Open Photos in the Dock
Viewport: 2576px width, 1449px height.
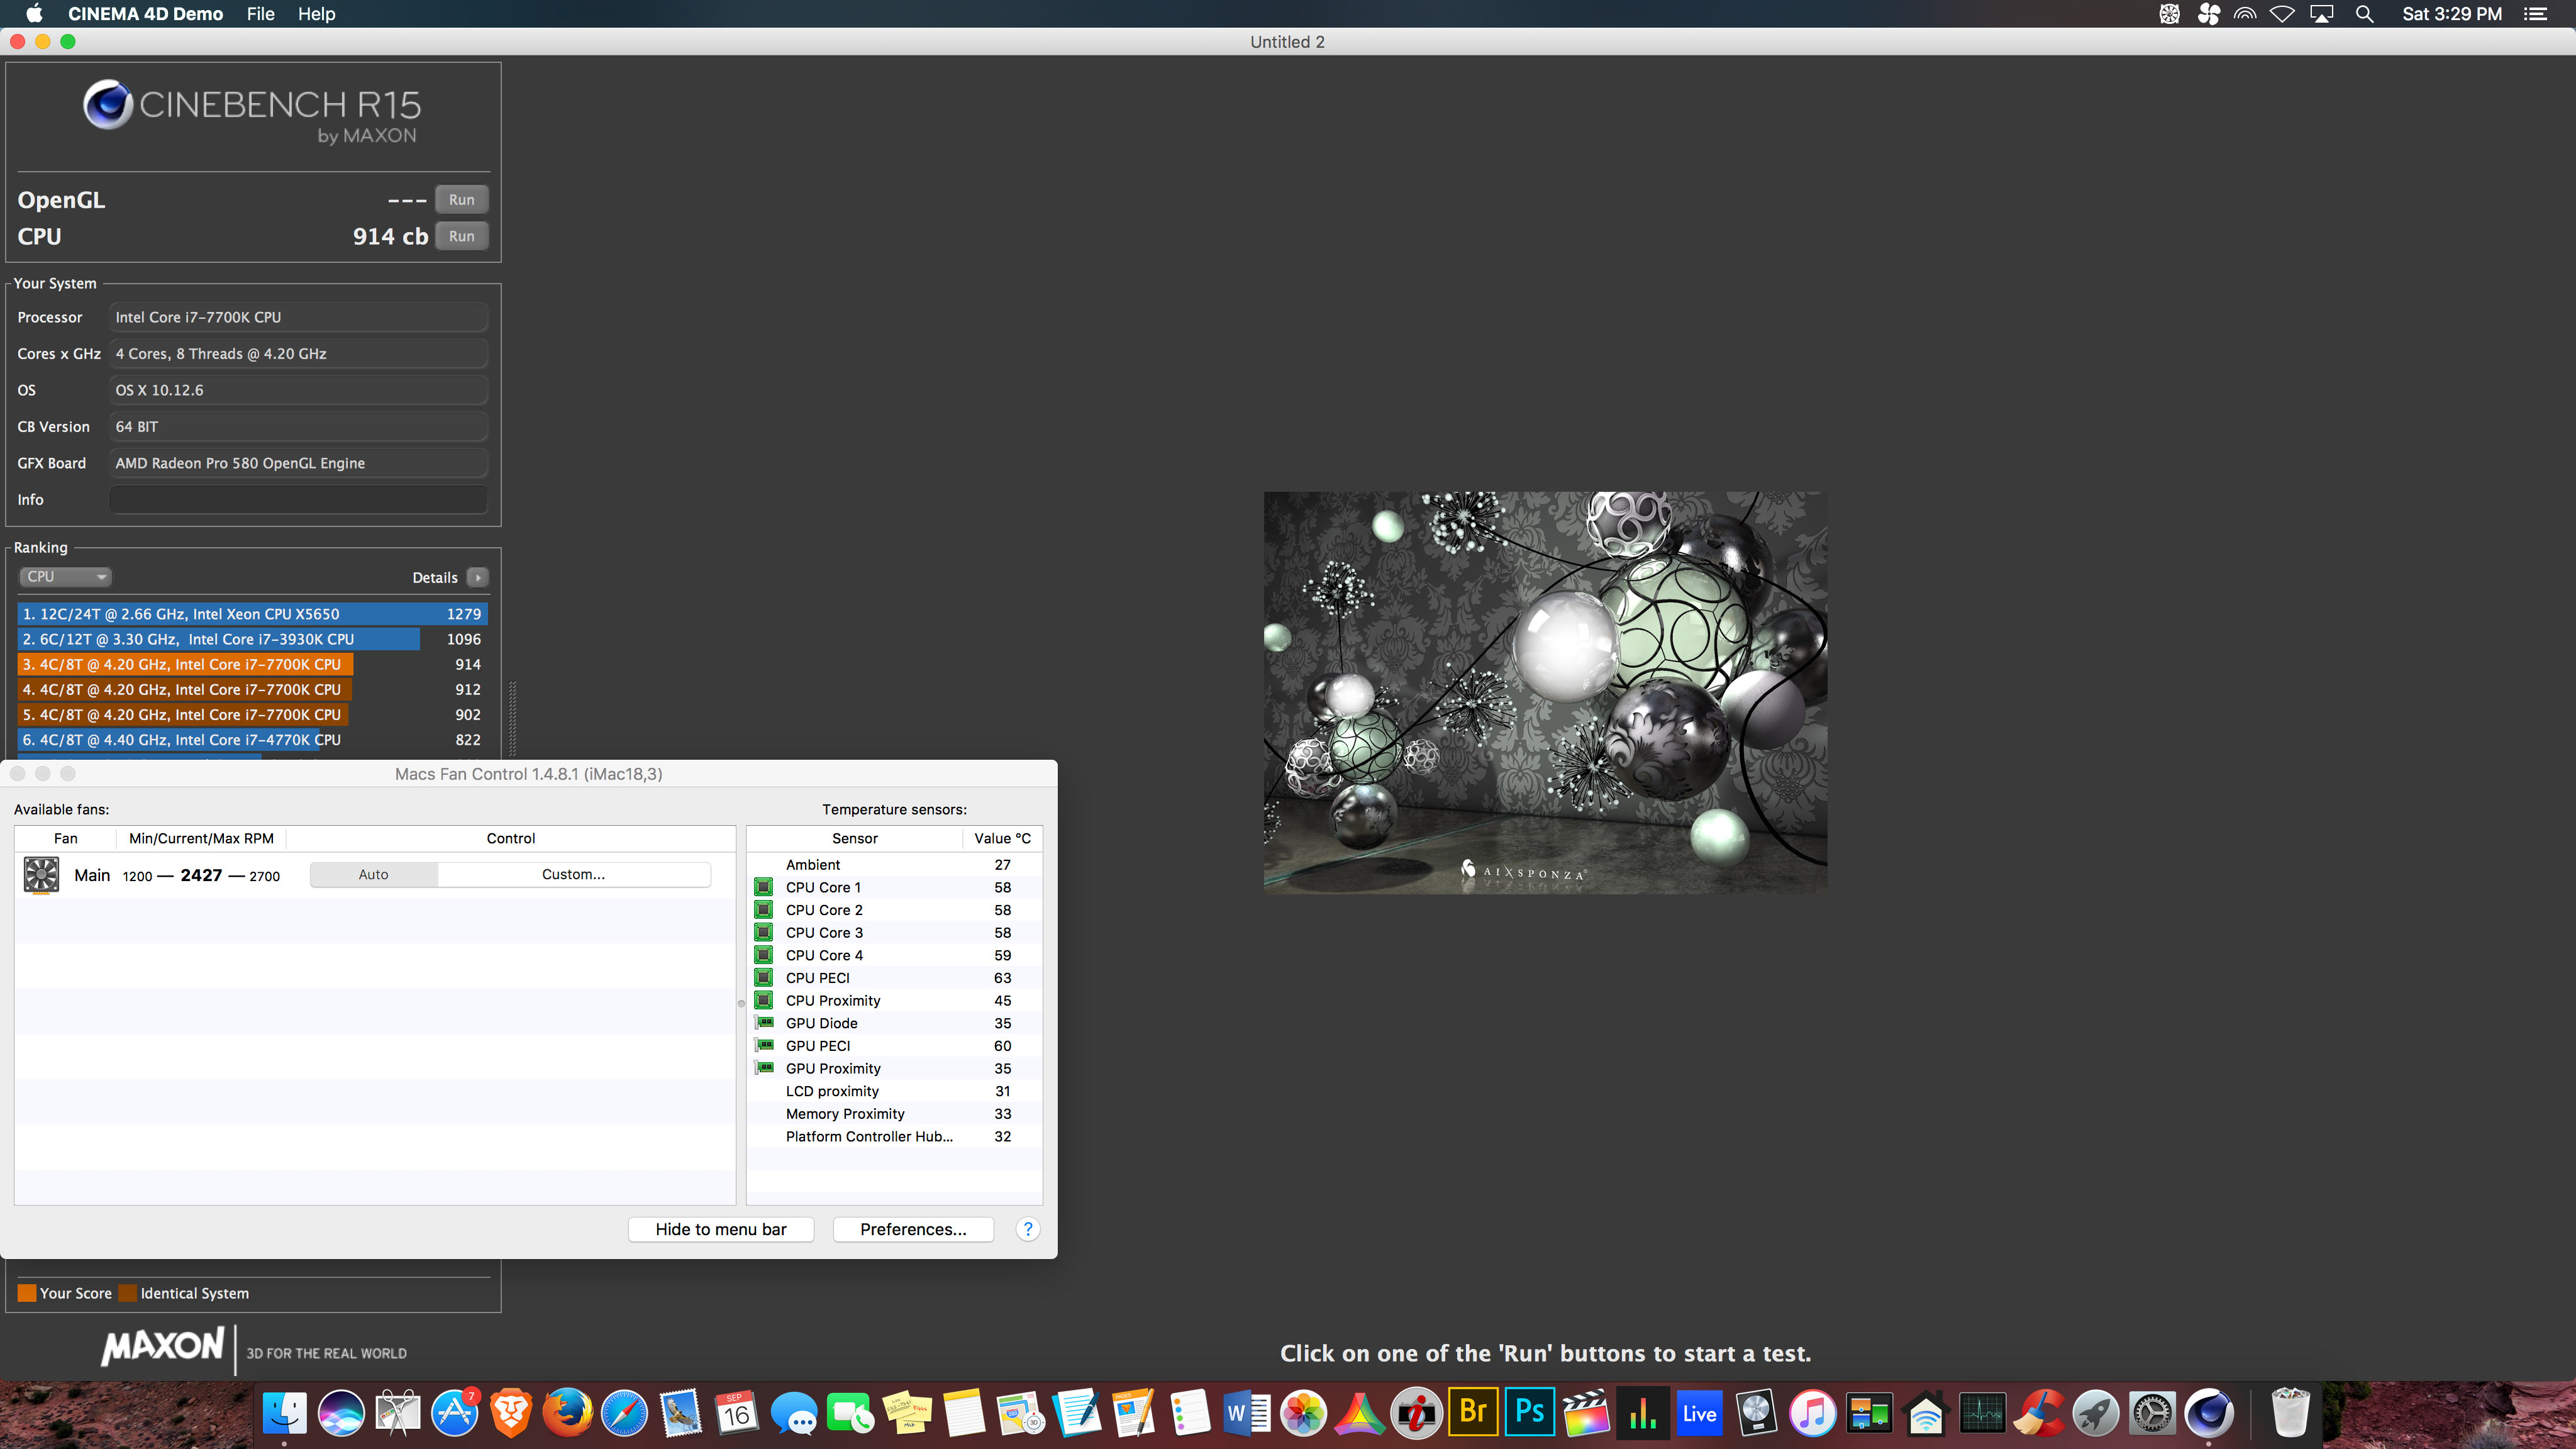[x=1303, y=1413]
